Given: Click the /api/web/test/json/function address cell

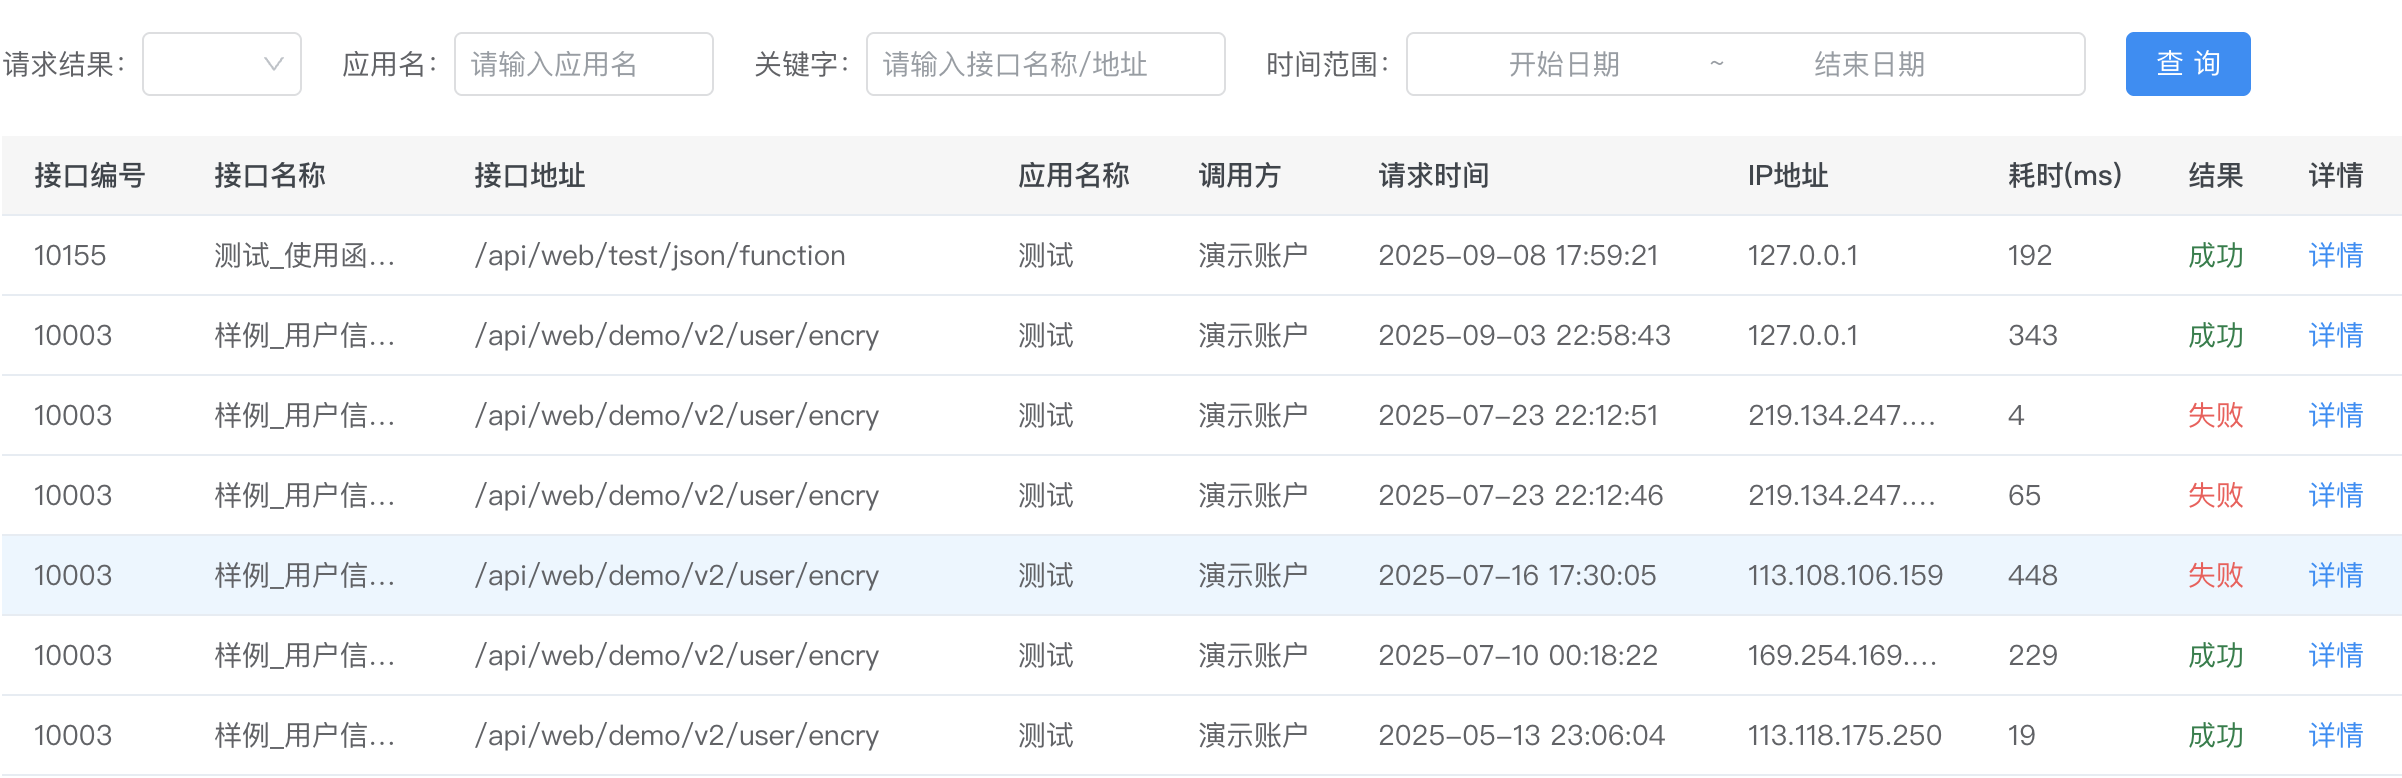Looking at the screenshot, I should 660,255.
